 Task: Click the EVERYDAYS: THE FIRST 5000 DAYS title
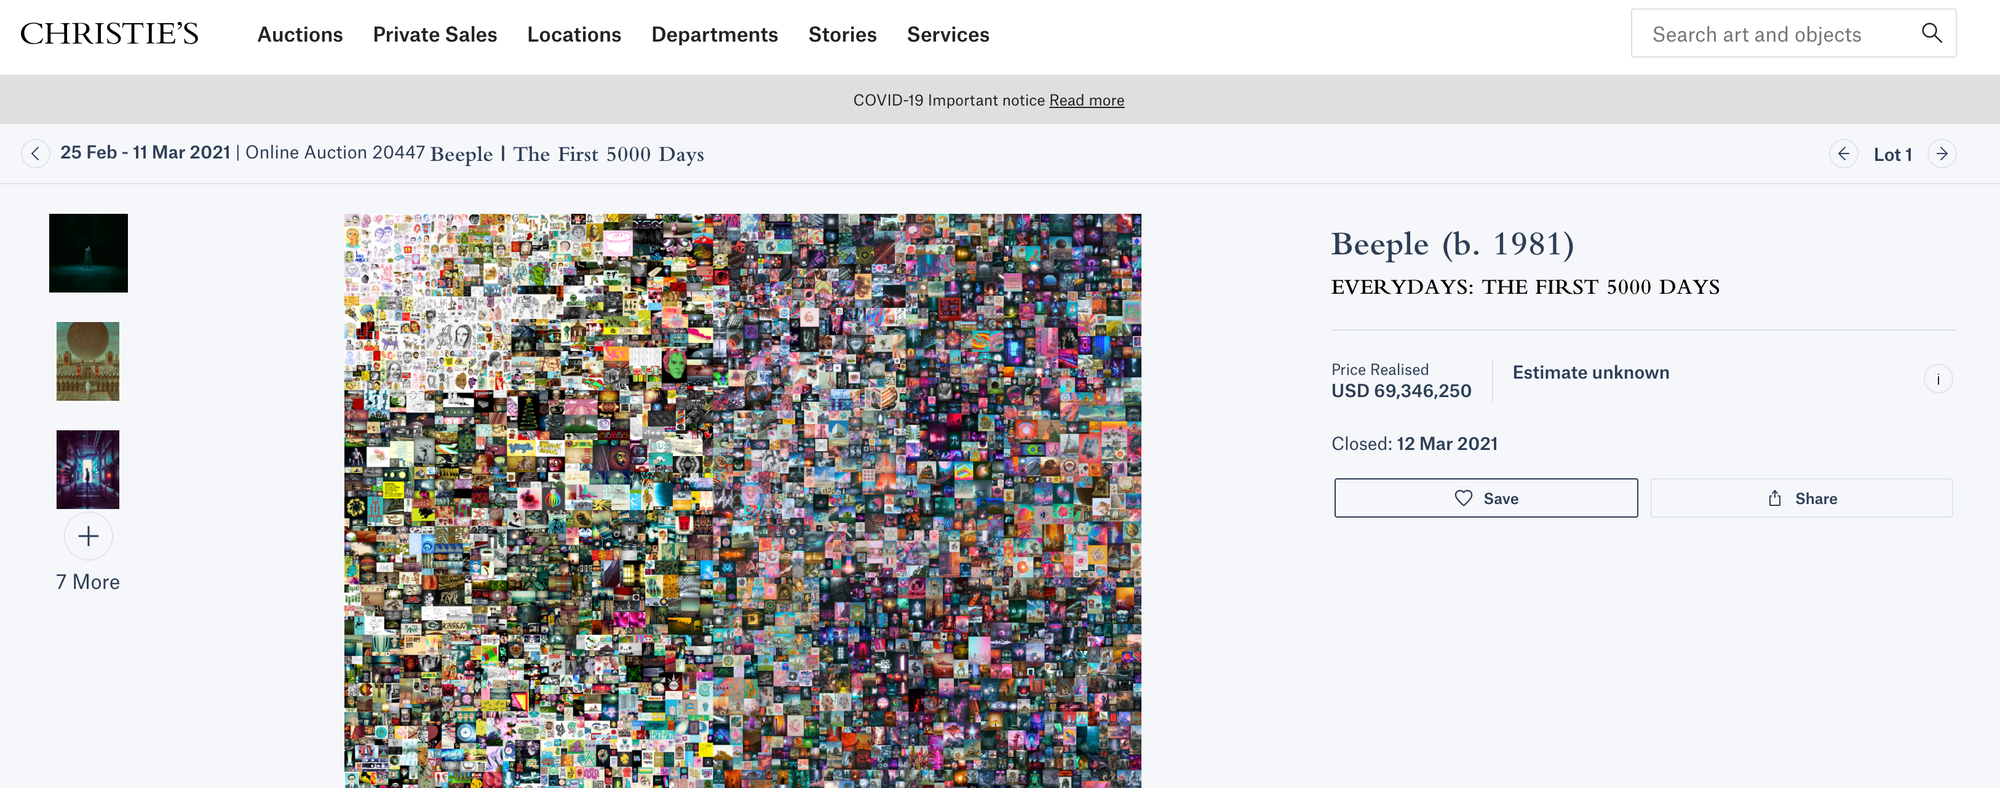point(1525,287)
